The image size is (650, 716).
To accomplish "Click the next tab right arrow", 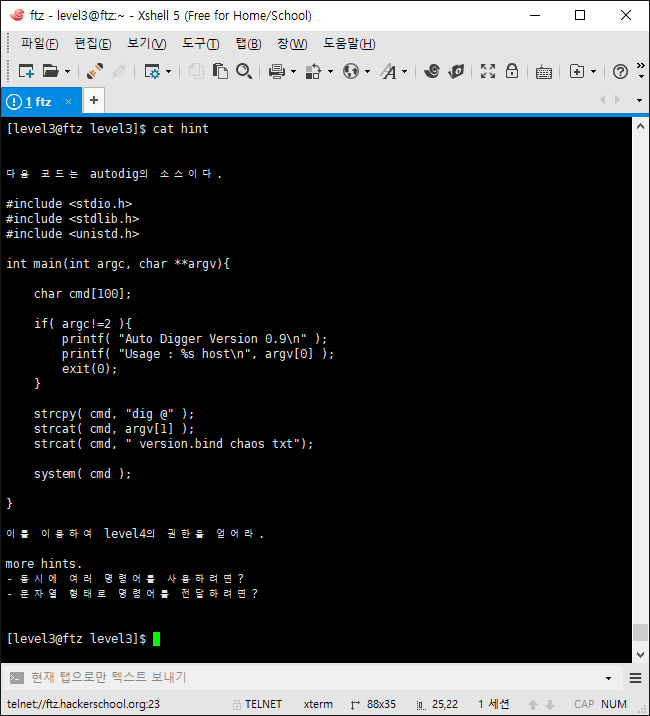I will (618, 100).
